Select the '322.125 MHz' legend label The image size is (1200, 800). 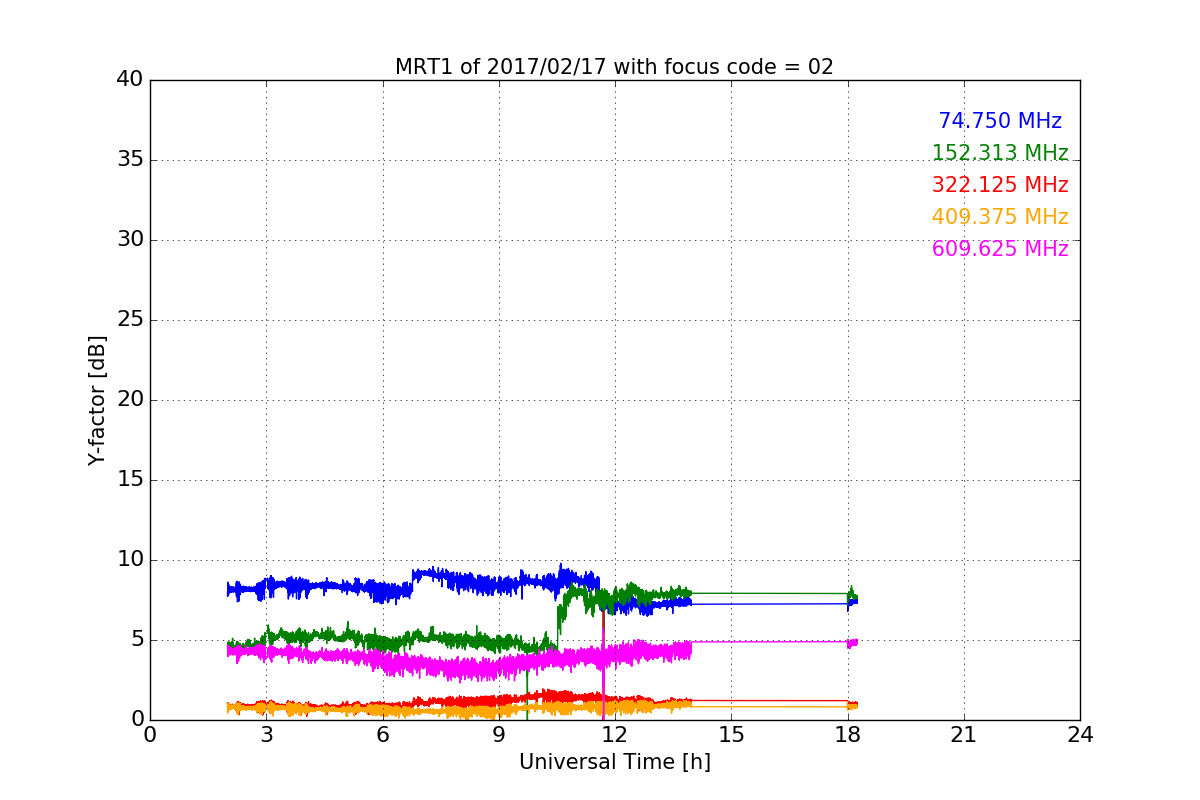(1000, 185)
